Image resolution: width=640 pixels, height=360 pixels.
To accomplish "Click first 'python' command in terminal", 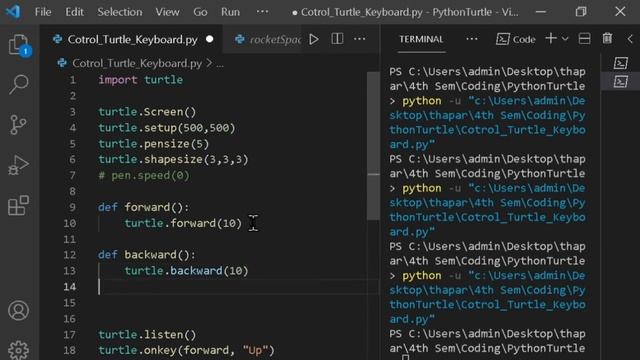I will point(422,101).
